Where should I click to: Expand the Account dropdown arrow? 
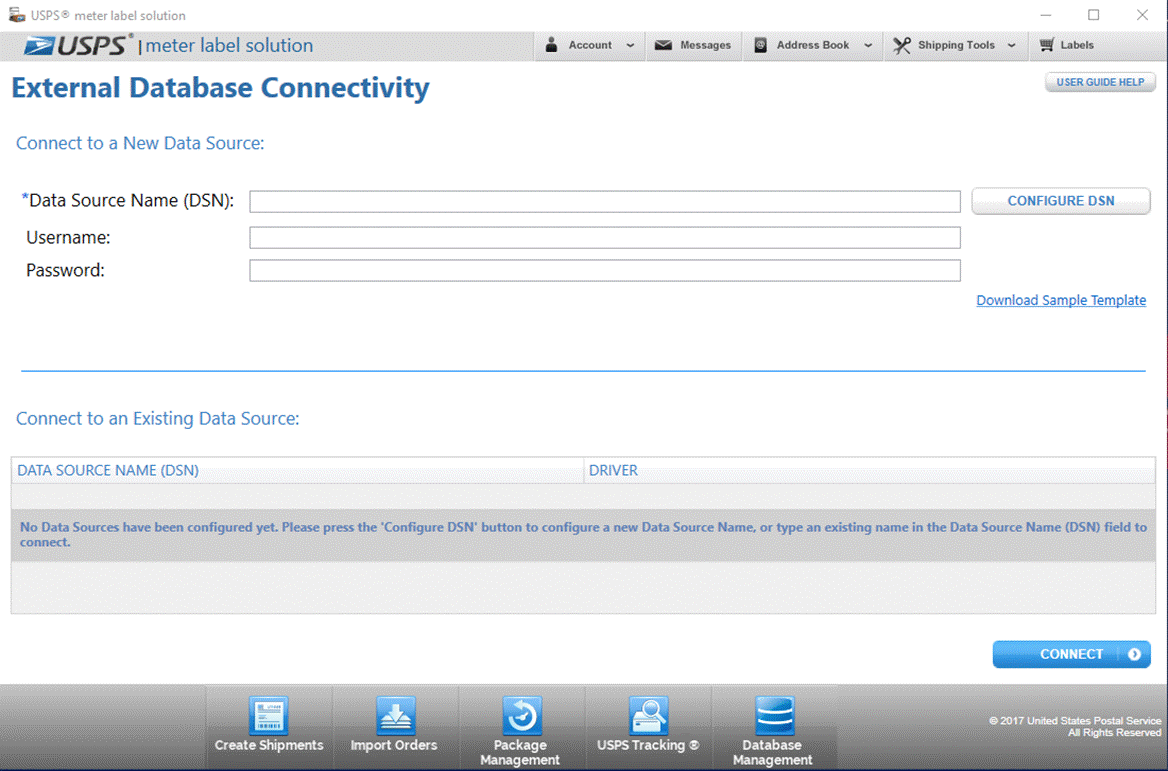(630, 45)
